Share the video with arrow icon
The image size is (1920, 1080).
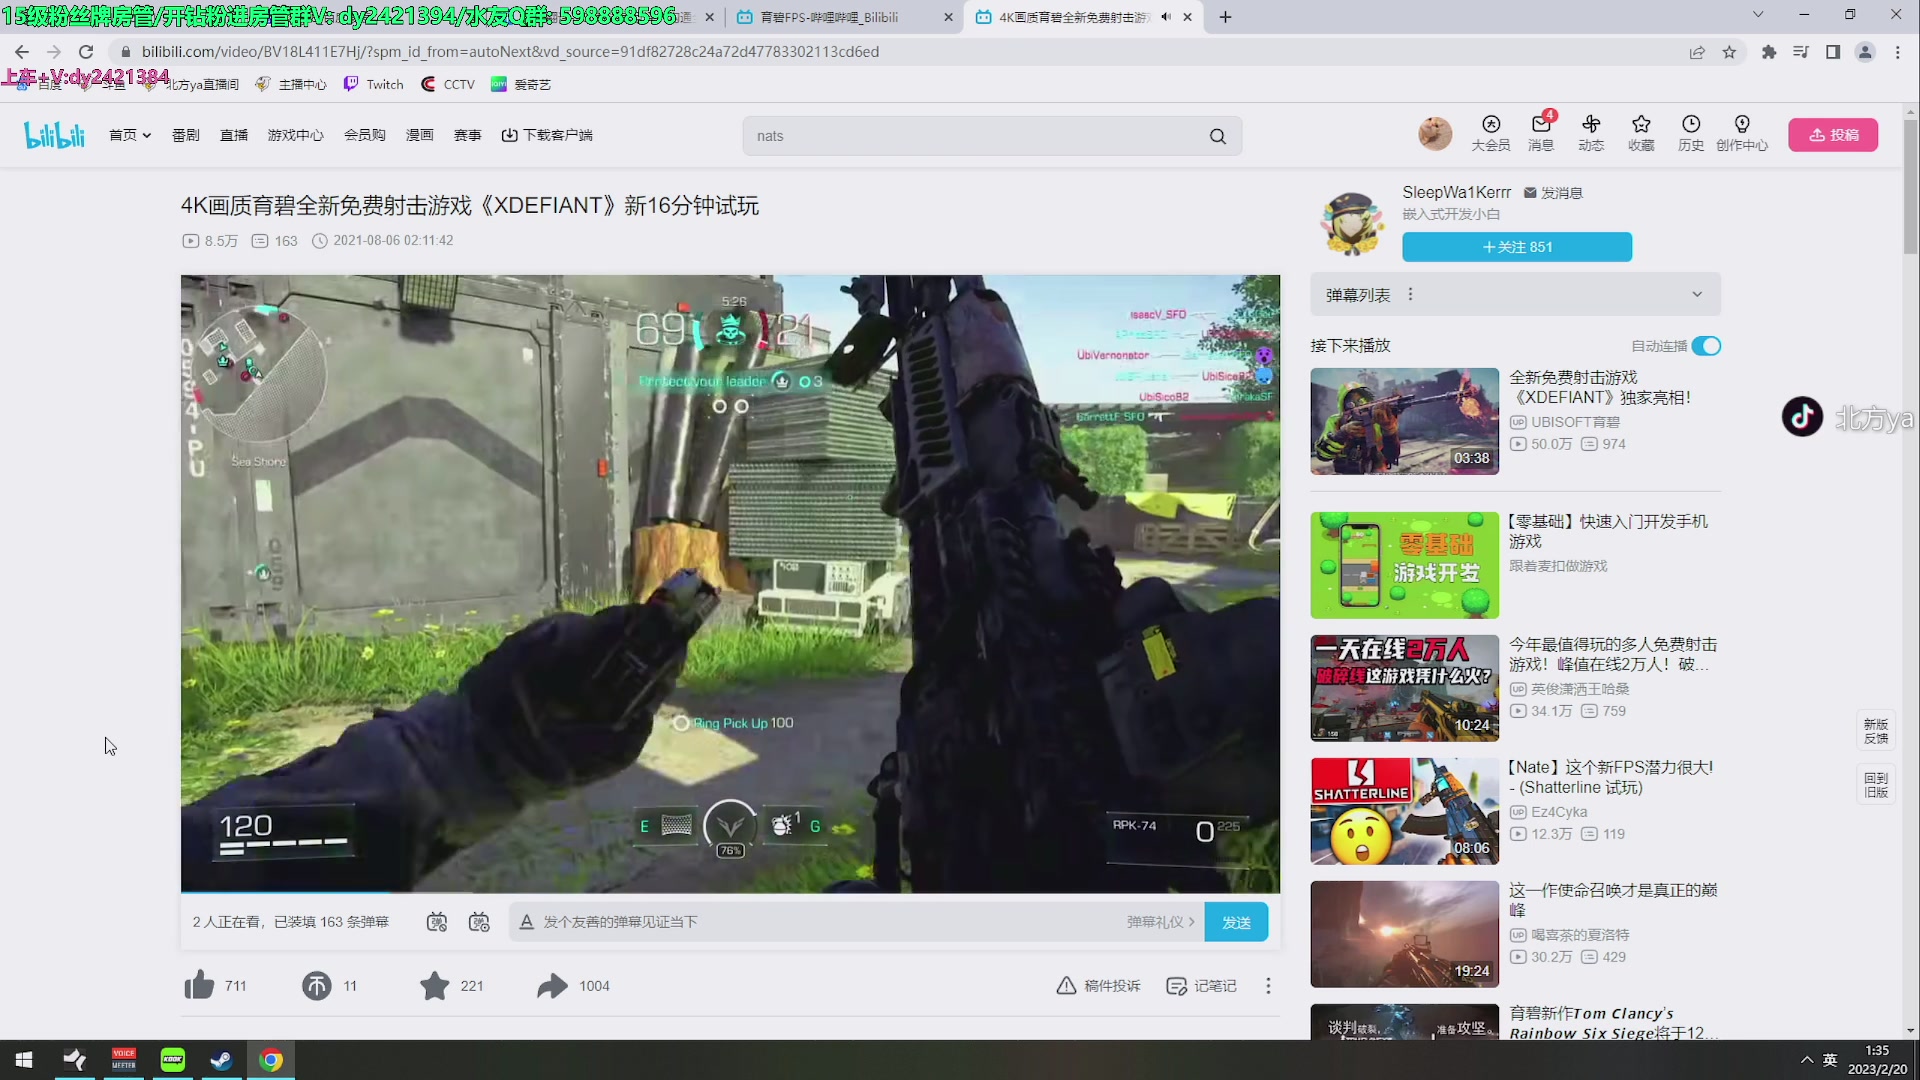pyautogui.click(x=552, y=986)
